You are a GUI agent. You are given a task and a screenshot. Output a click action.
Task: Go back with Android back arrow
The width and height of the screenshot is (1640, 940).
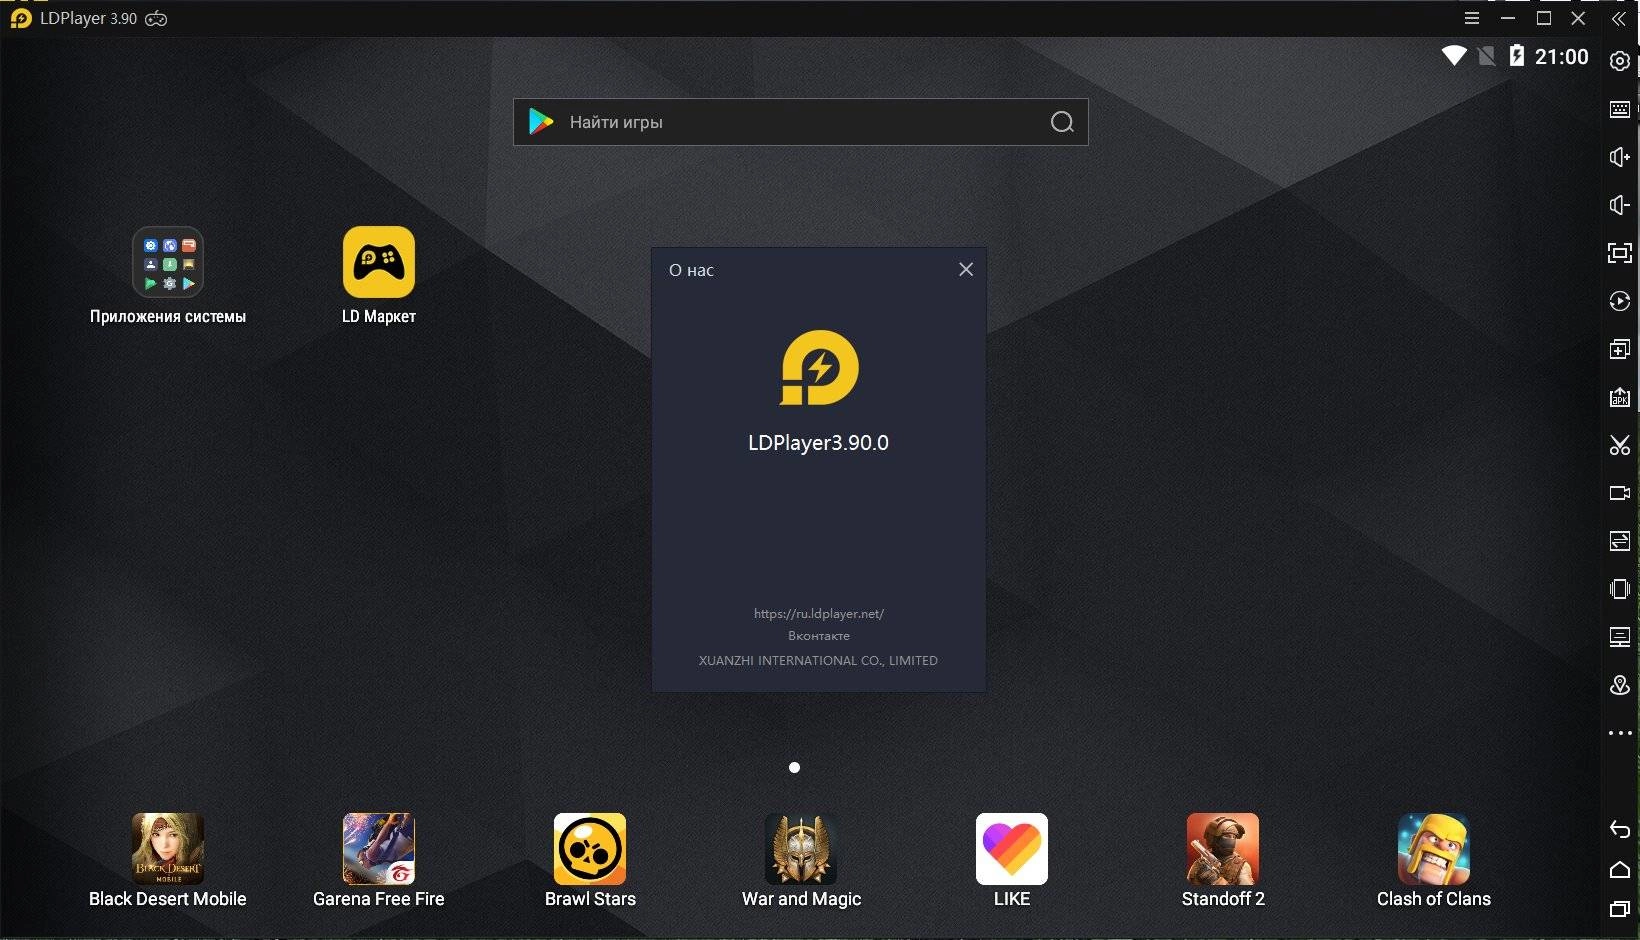tap(1619, 829)
